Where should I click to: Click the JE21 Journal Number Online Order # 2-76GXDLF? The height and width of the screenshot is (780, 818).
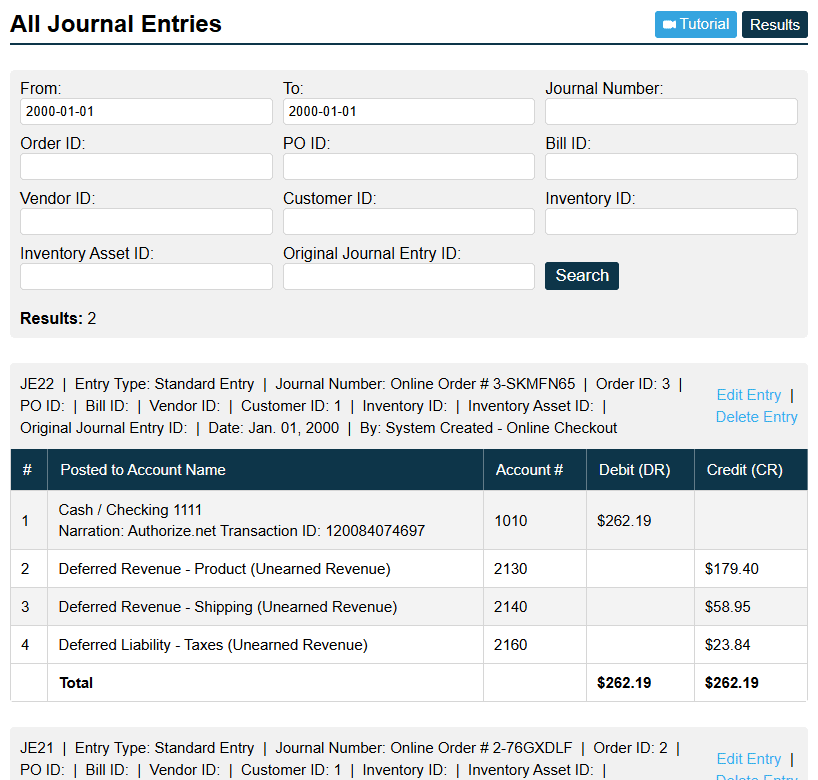click(424, 748)
